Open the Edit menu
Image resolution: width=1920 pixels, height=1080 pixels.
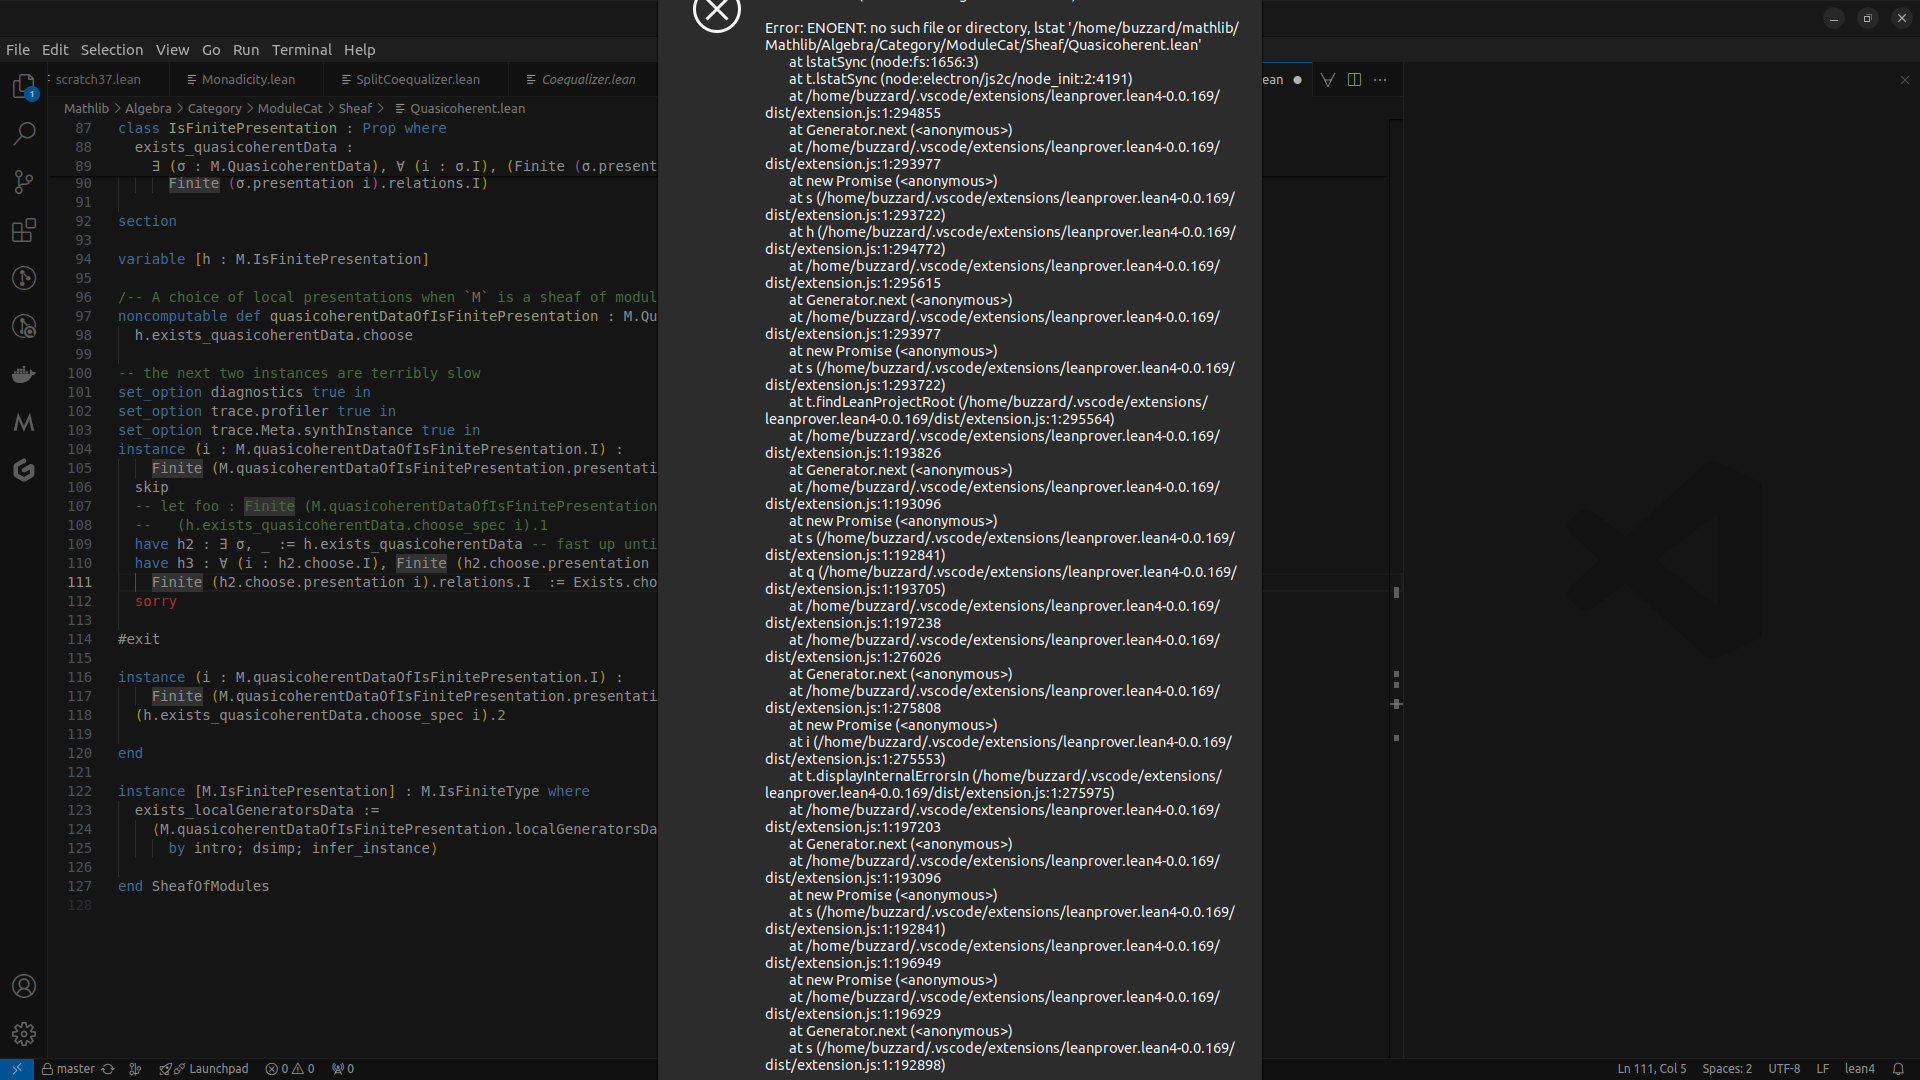tap(55, 50)
